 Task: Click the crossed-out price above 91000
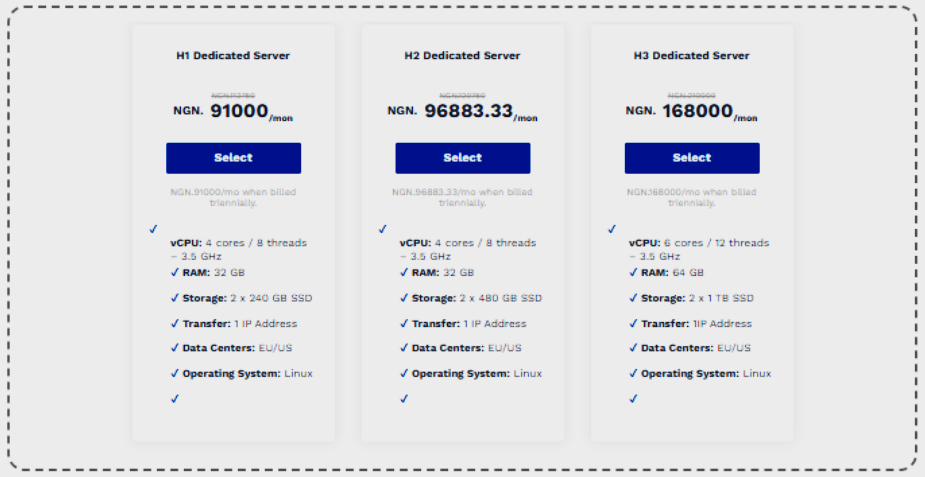click(x=233, y=95)
